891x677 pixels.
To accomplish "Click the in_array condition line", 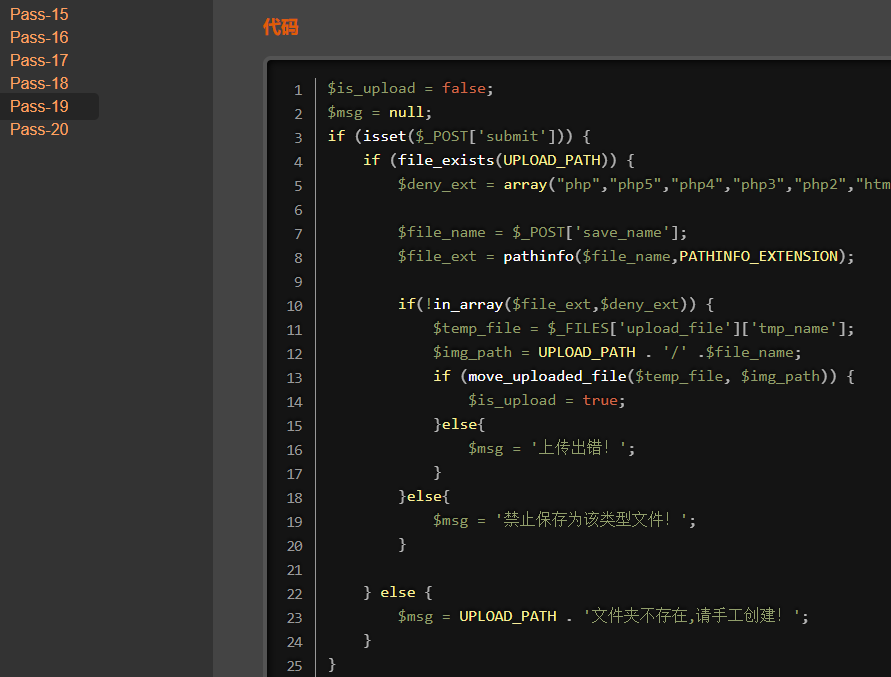I will click(554, 305).
